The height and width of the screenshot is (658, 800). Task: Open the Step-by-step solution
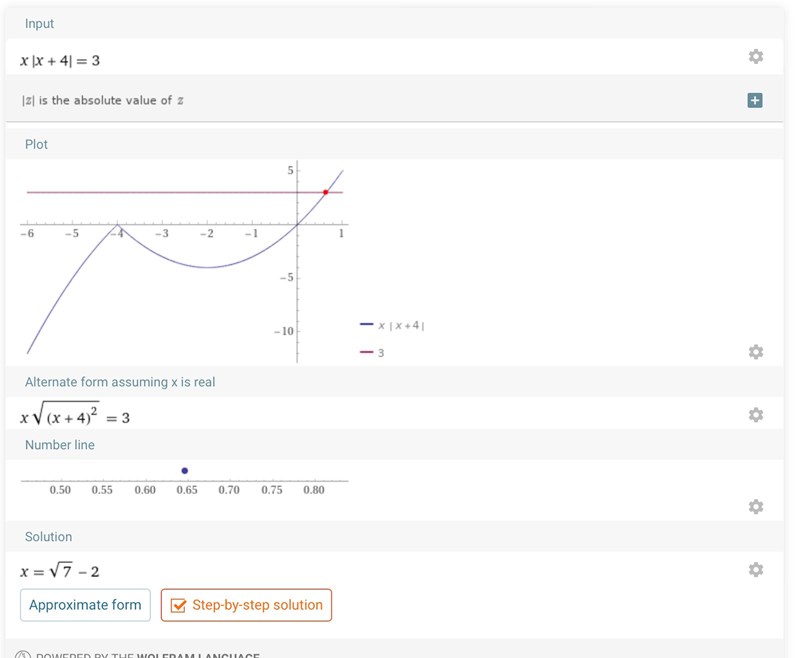pos(246,605)
